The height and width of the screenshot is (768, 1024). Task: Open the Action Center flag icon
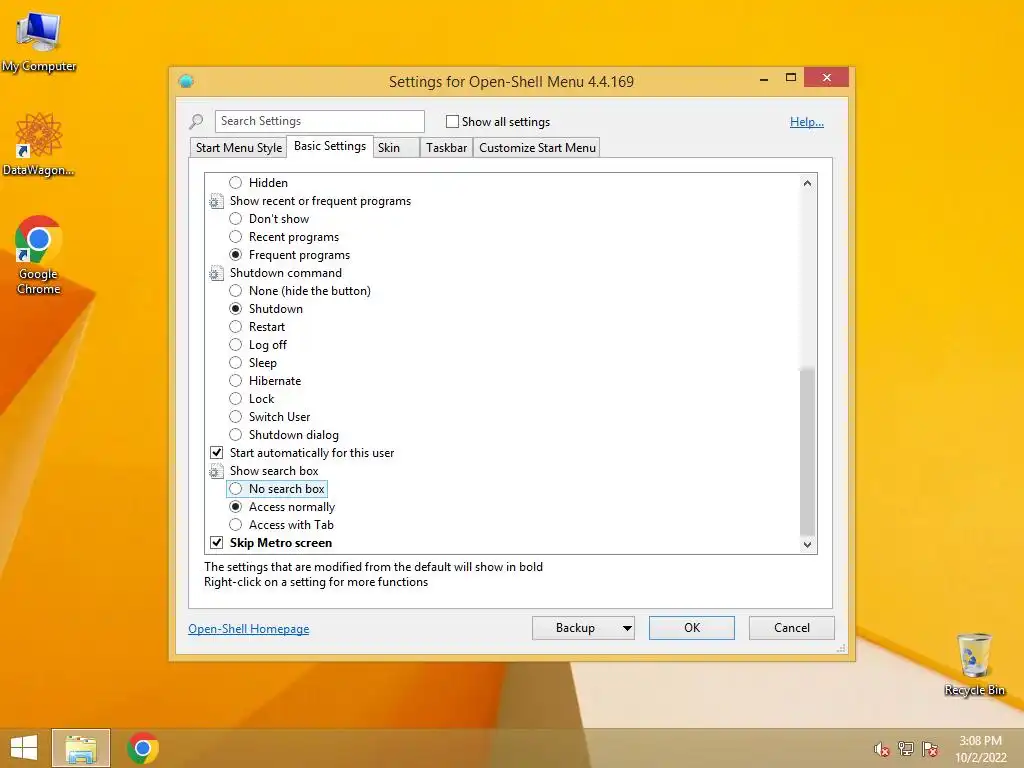tap(930, 749)
